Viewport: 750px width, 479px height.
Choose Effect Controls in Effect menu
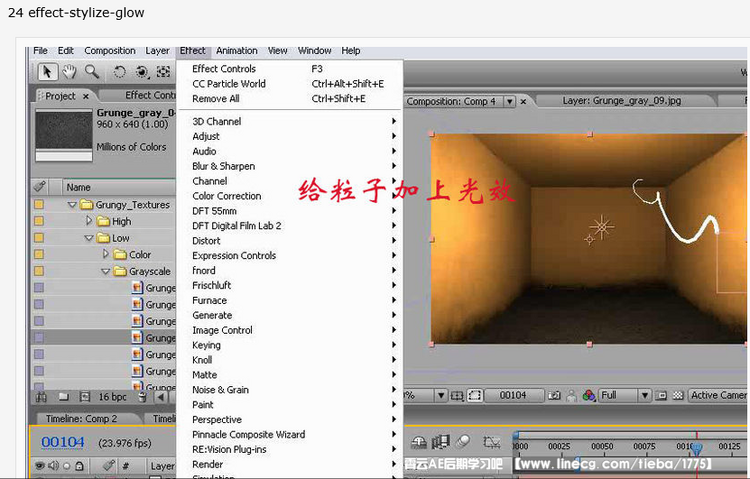[289, 69]
